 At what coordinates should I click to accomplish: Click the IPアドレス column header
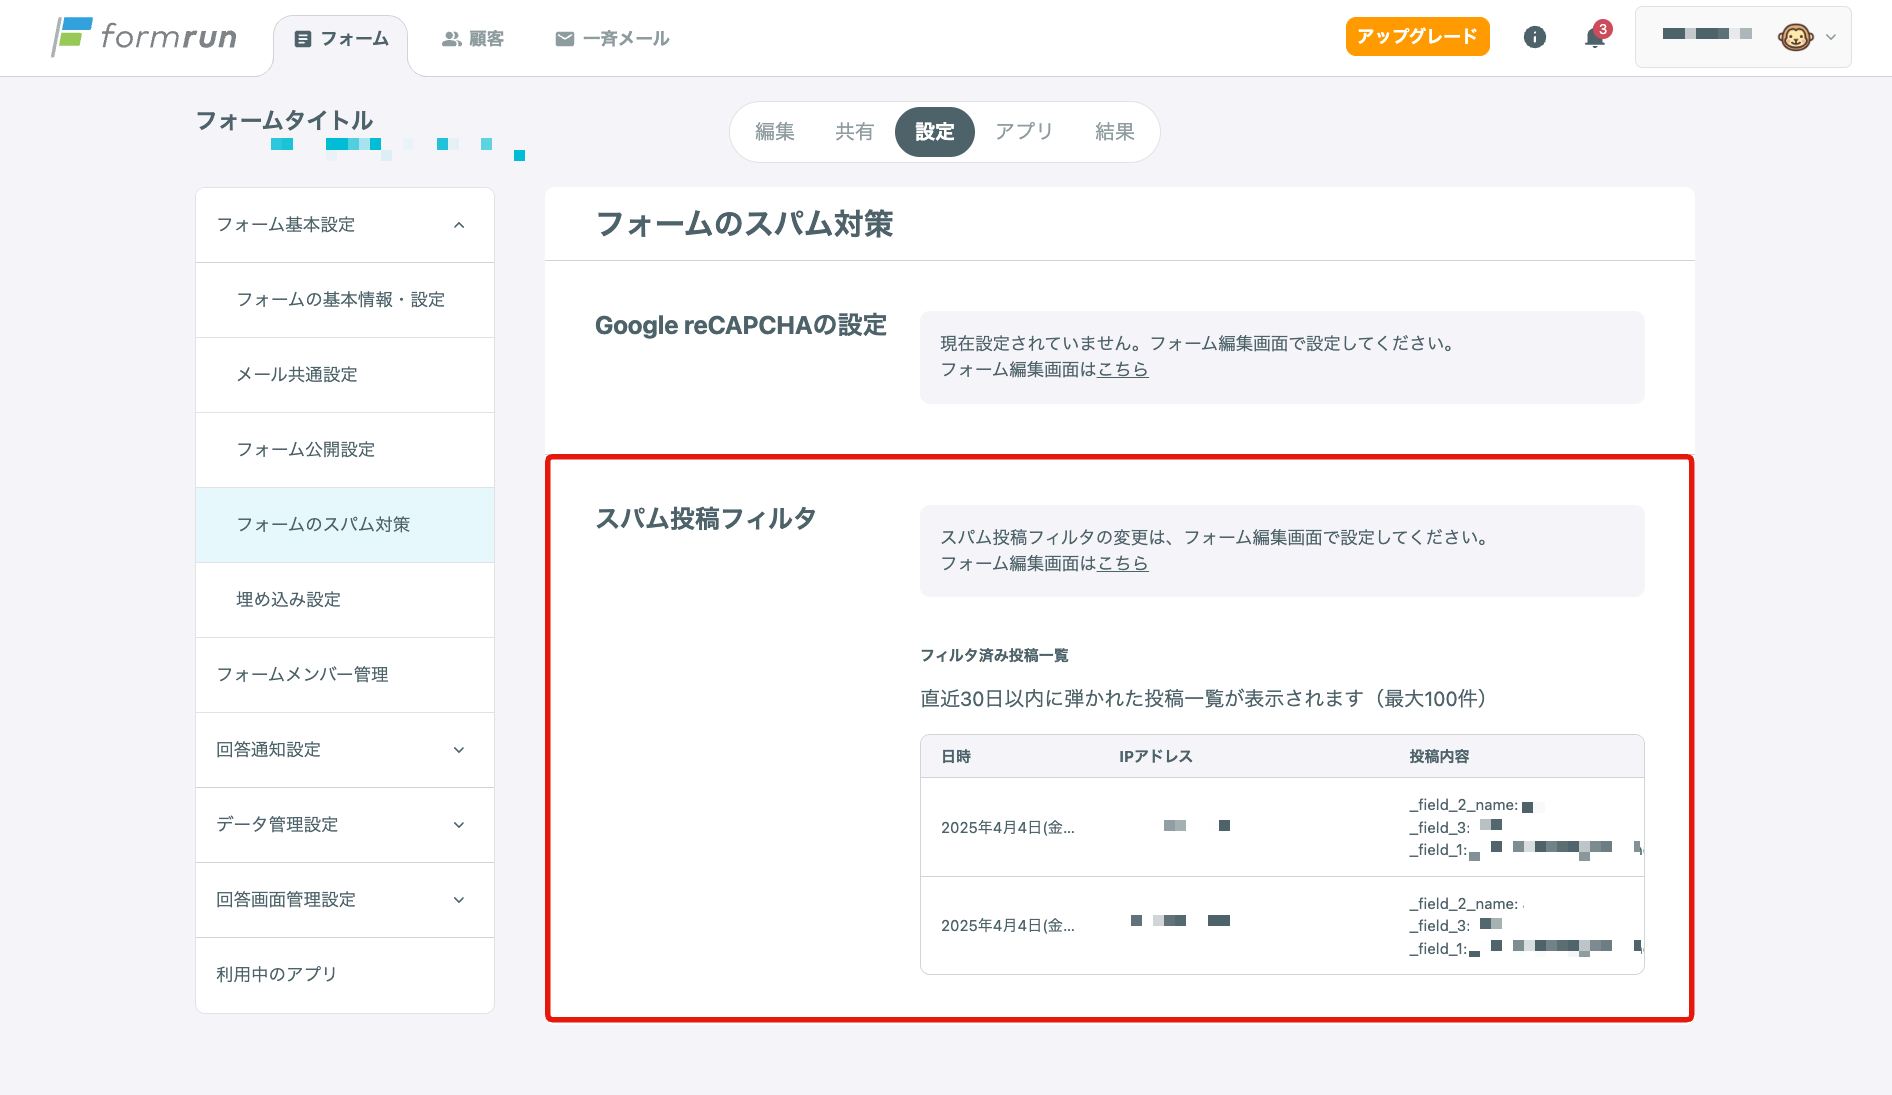[x=1156, y=757]
